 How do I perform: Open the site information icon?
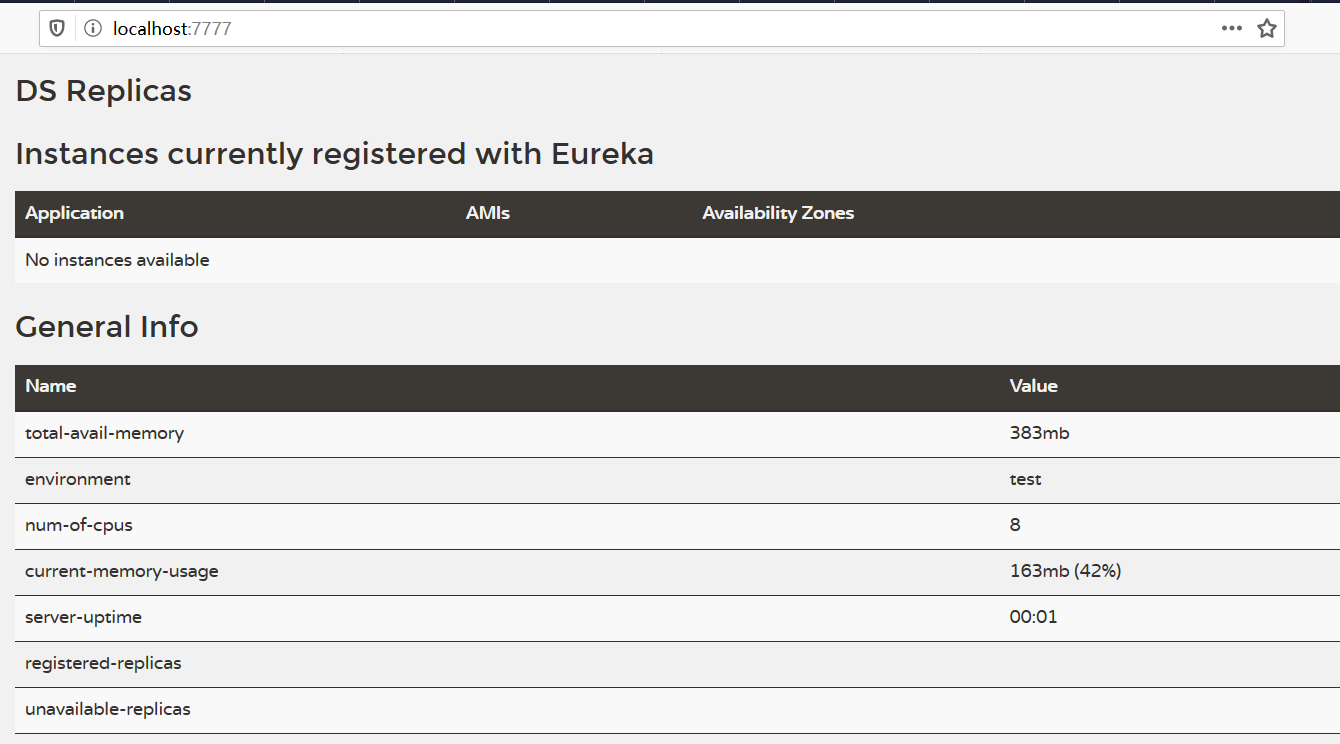[93, 29]
